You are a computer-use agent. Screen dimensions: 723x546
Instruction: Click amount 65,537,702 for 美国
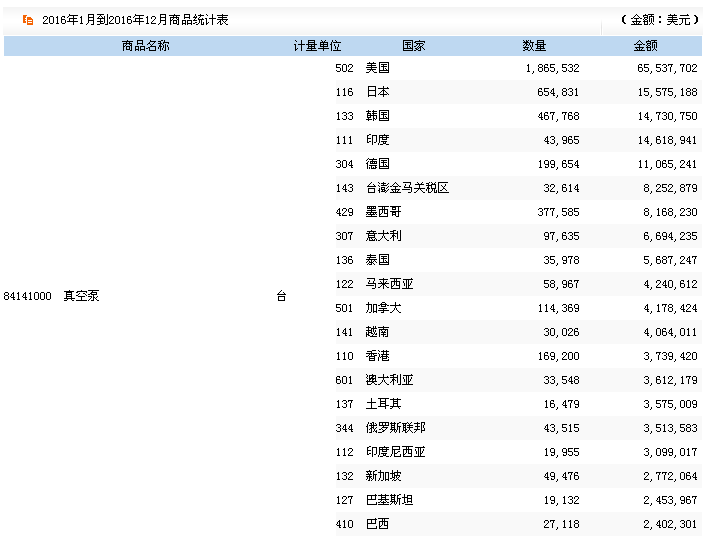667,68
